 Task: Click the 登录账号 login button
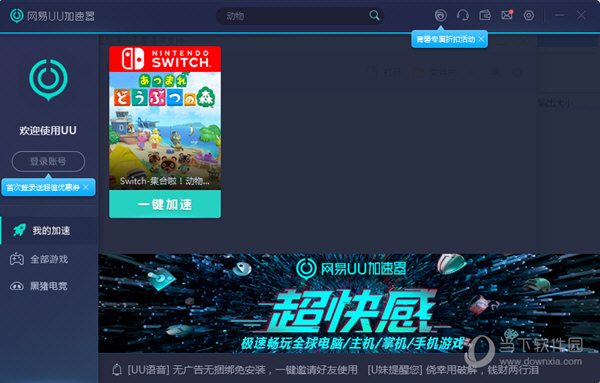pyautogui.click(x=48, y=161)
